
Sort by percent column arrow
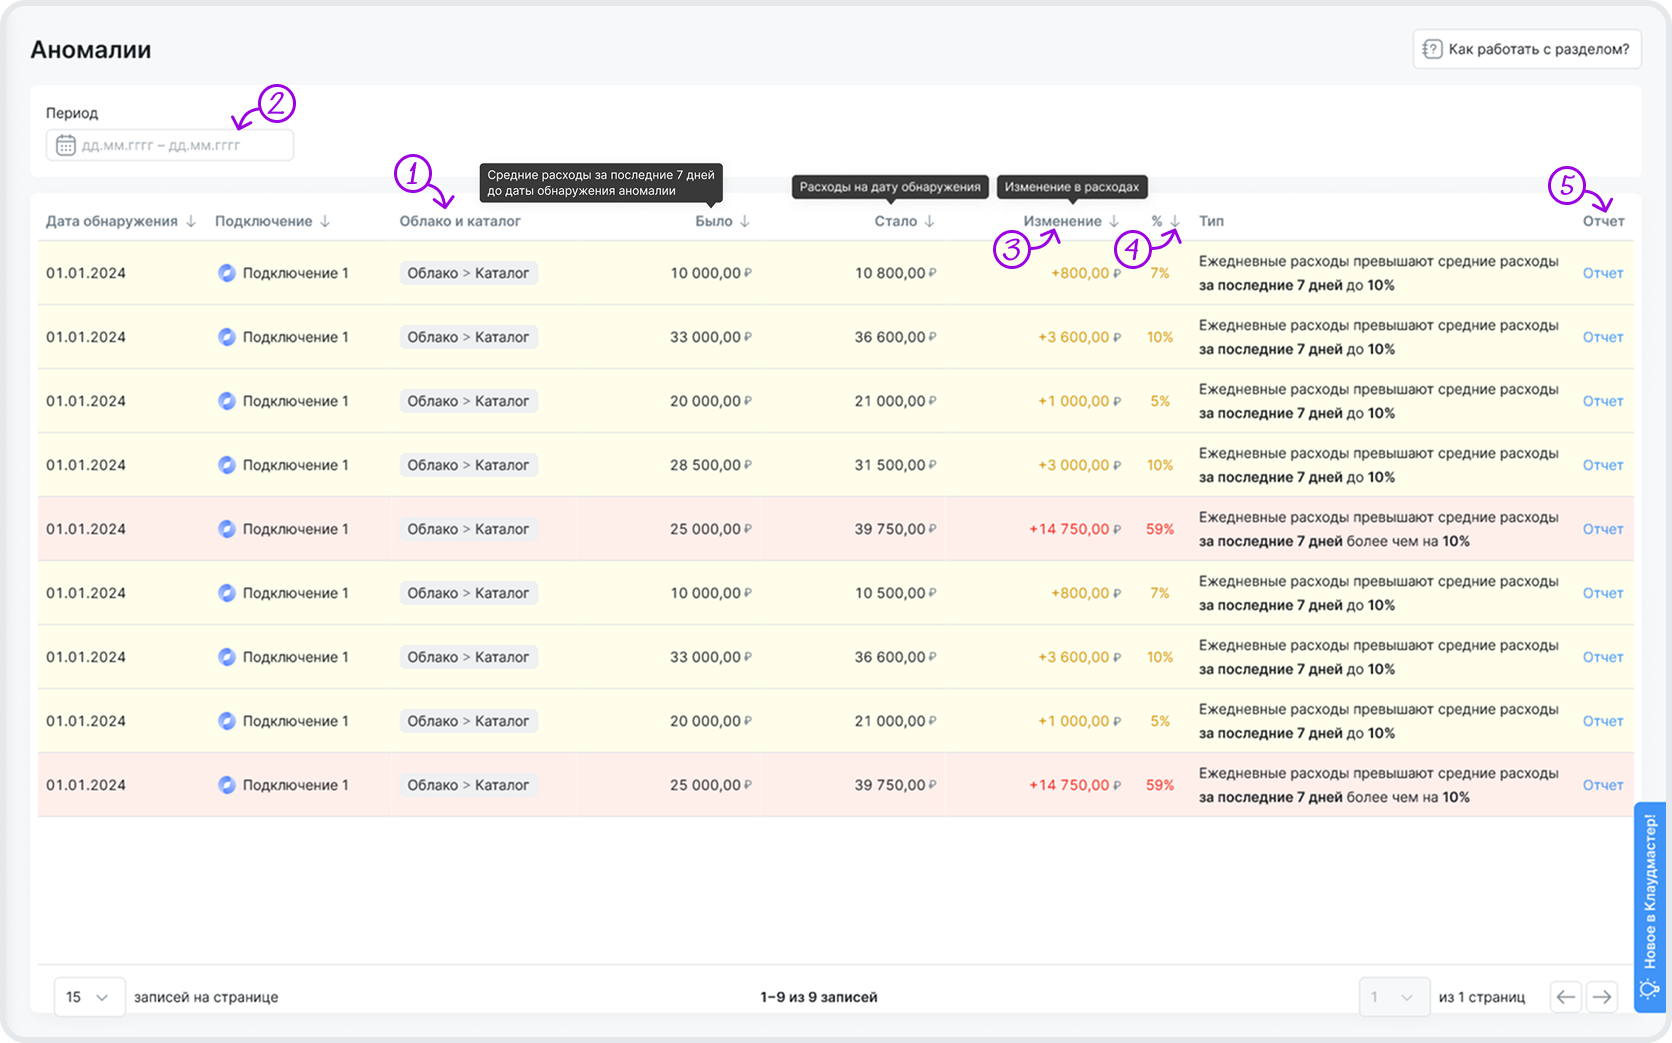pos(1175,222)
